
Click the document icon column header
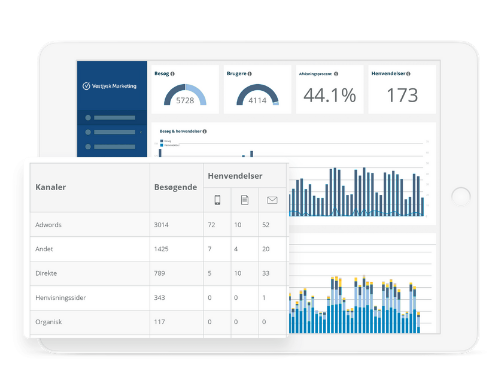(x=245, y=200)
